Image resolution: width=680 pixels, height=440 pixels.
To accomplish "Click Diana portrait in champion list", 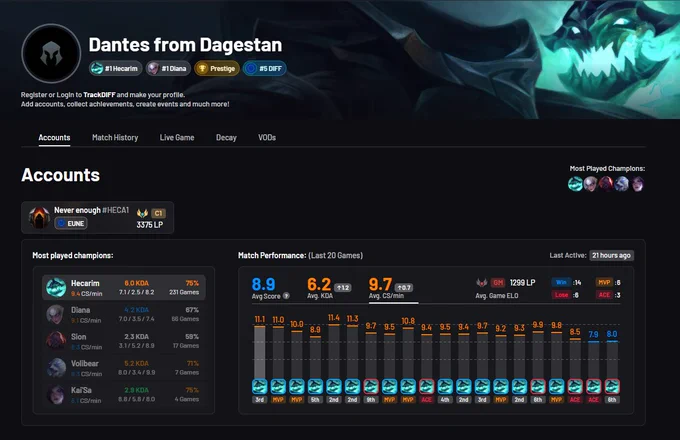I will pyautogui.click(x=56, y=314).
